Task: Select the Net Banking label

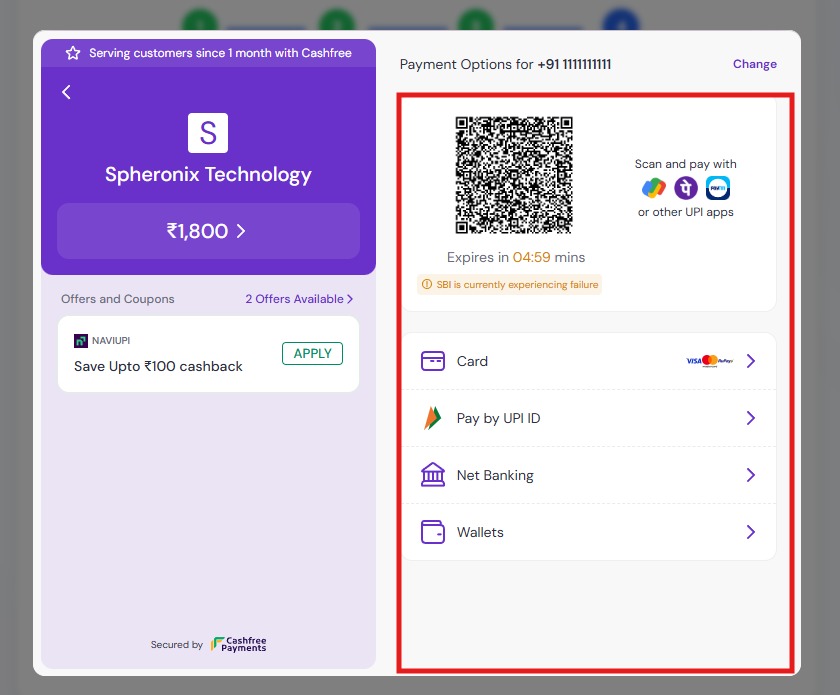Action: click(495, 475)
